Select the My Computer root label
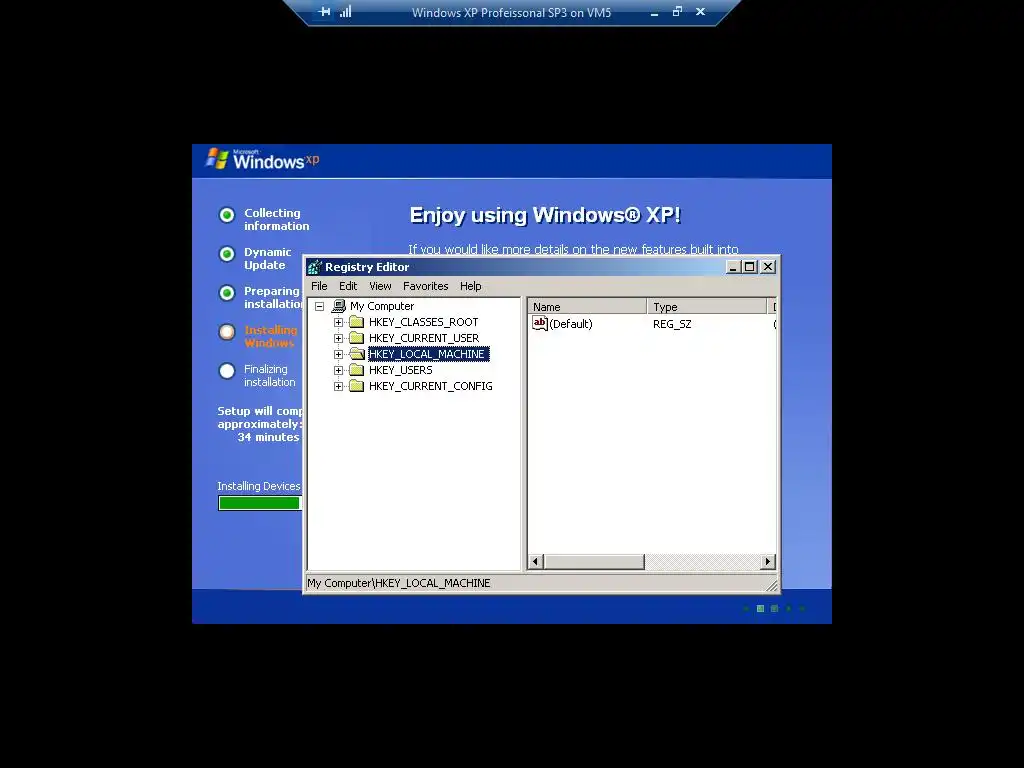 382,306
